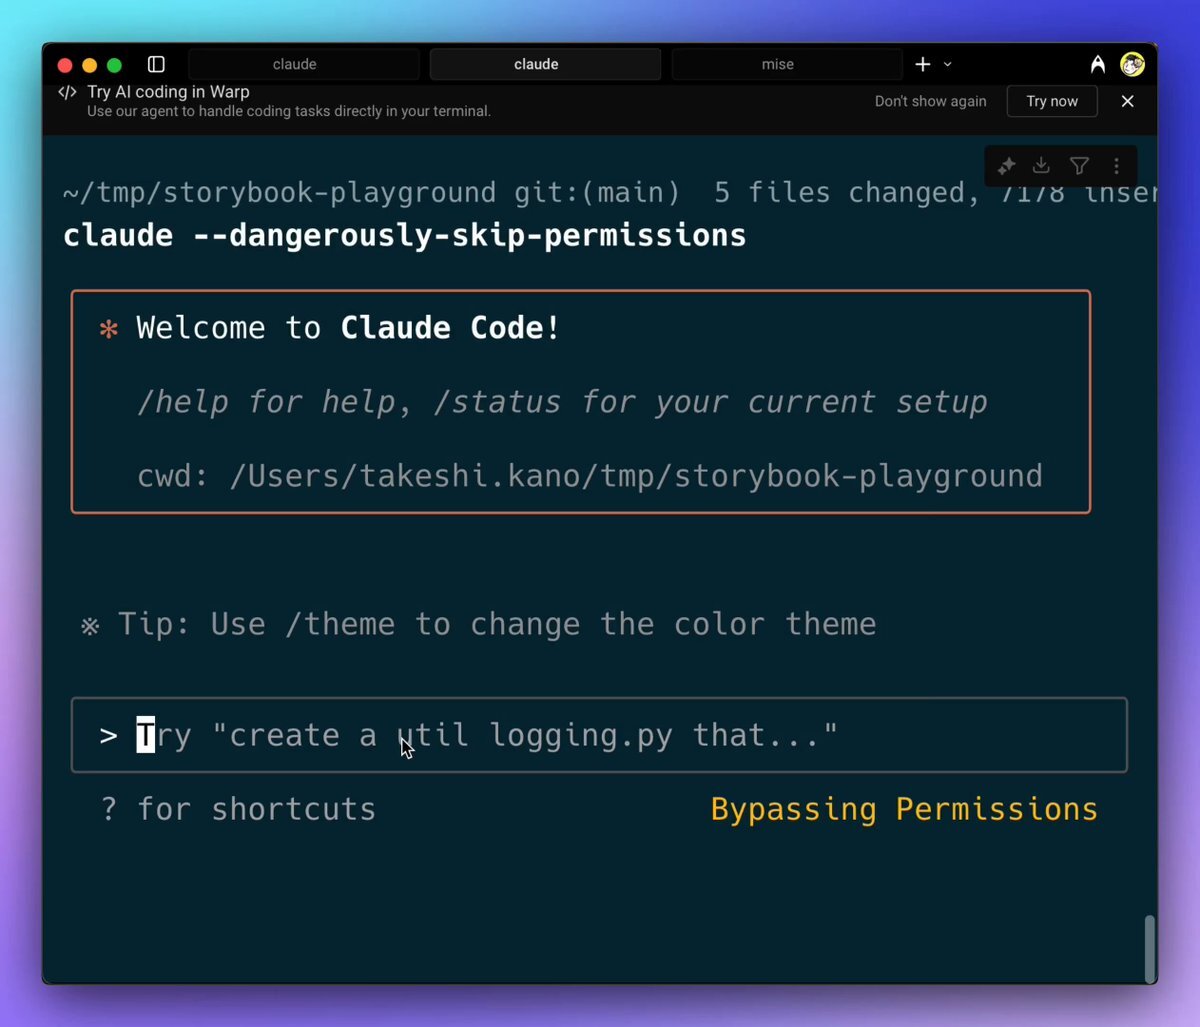Click the AI sparkle icon on block toolbar
Screen dimensions: 1200x1027
(x=1006, y=166)
